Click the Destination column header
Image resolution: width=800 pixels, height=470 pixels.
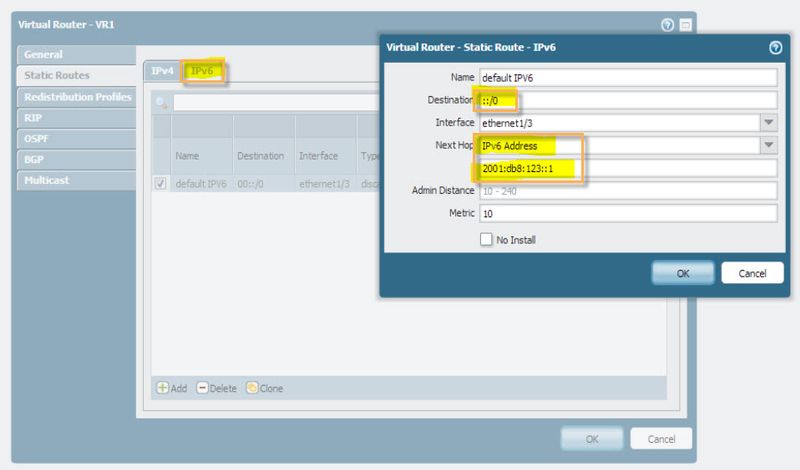[264, 156]
